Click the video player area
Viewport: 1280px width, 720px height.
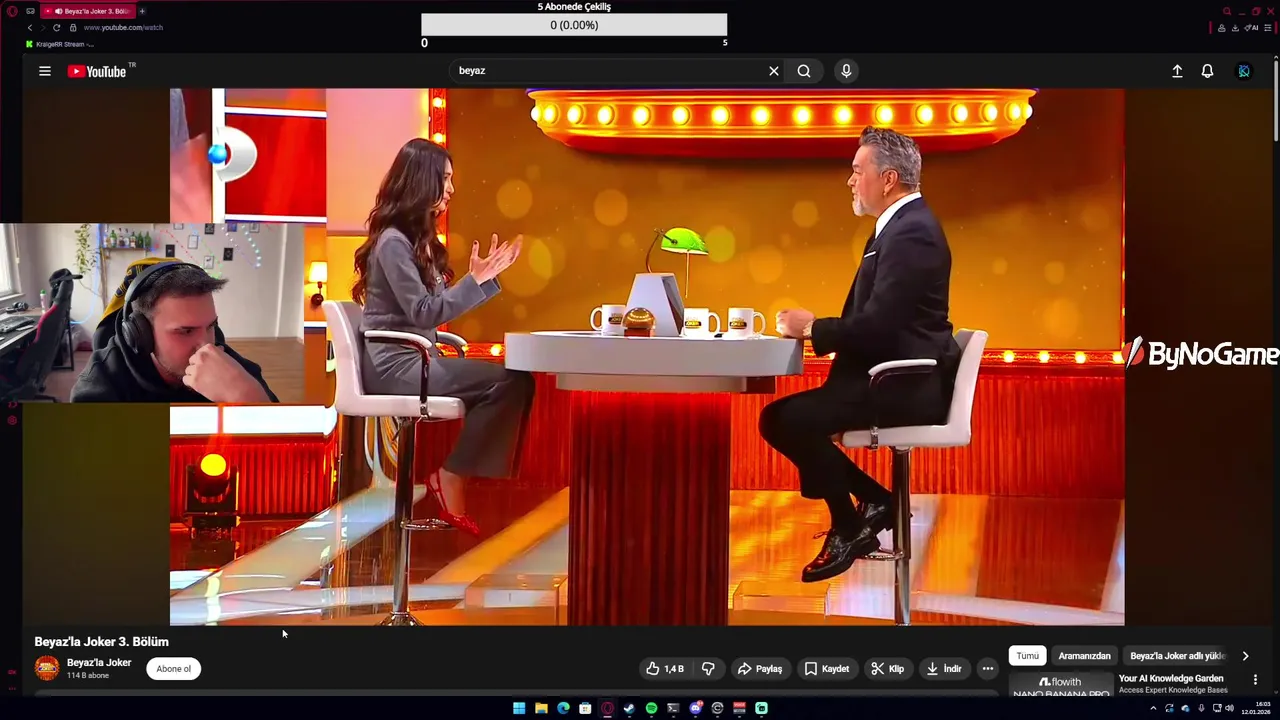[x=647, y=357]
